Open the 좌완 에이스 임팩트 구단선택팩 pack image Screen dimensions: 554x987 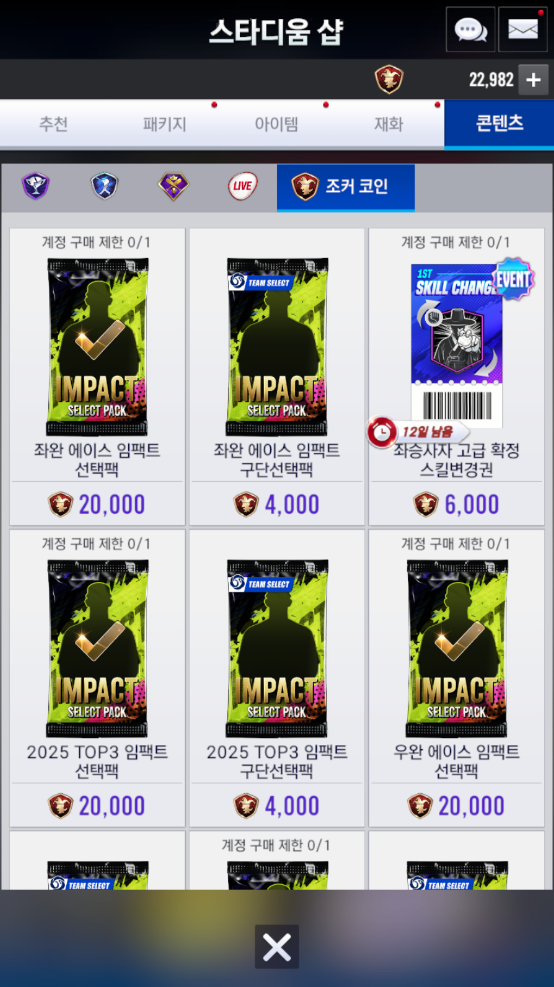tap(277, 347)
